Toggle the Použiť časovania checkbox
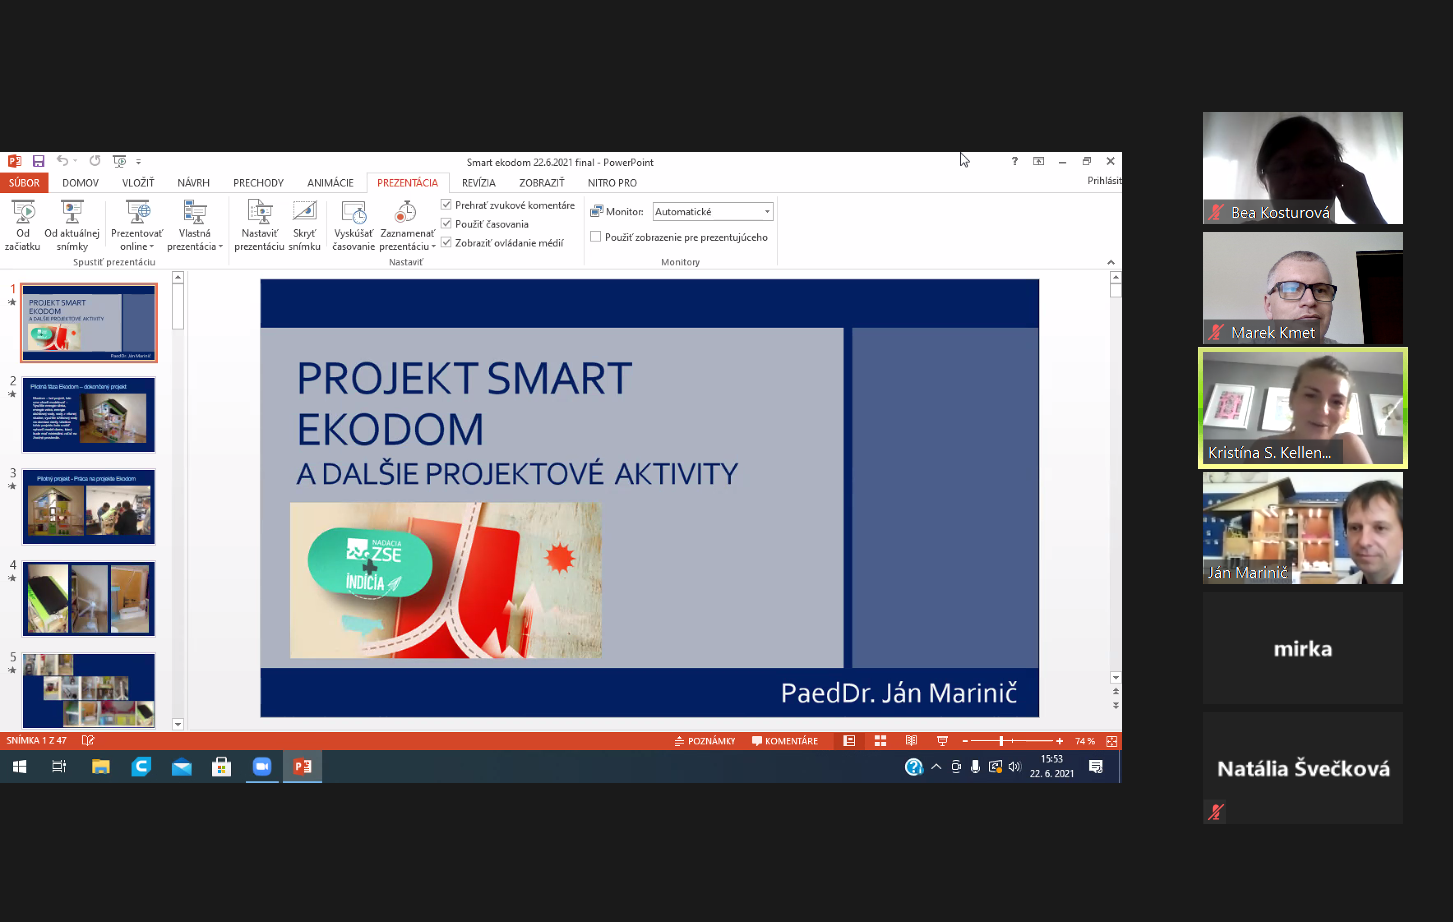1453x922 pixels. tap(447, 224)
